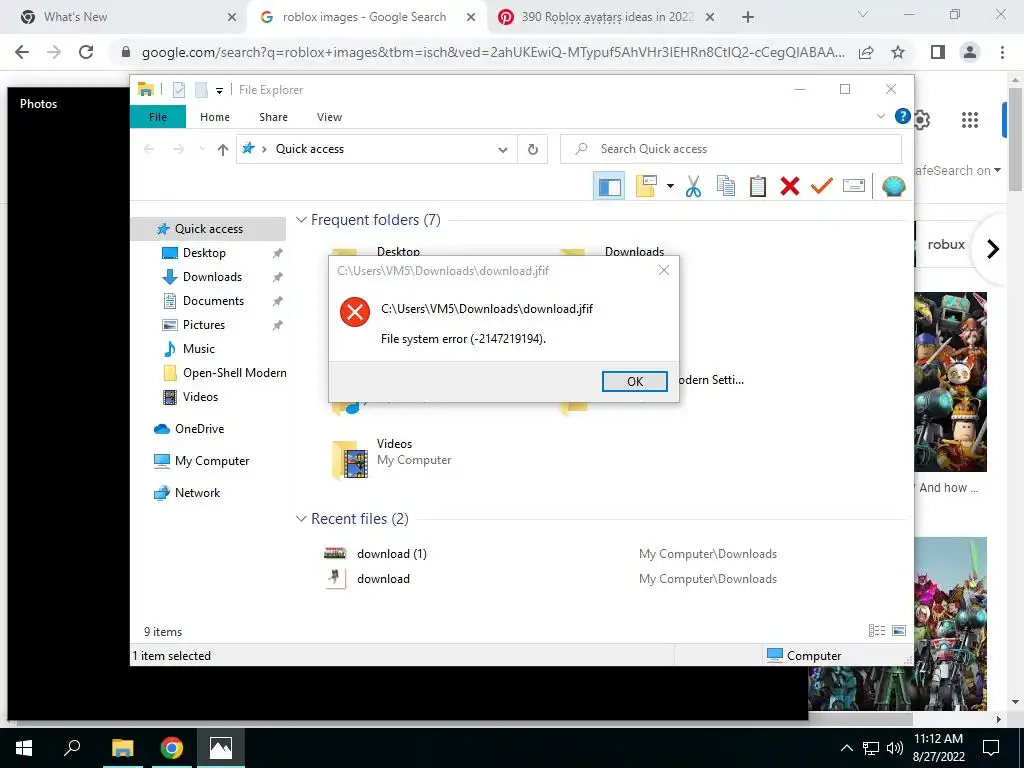
Task: Click the red X Delete icon
Action: tap(790, 186)
